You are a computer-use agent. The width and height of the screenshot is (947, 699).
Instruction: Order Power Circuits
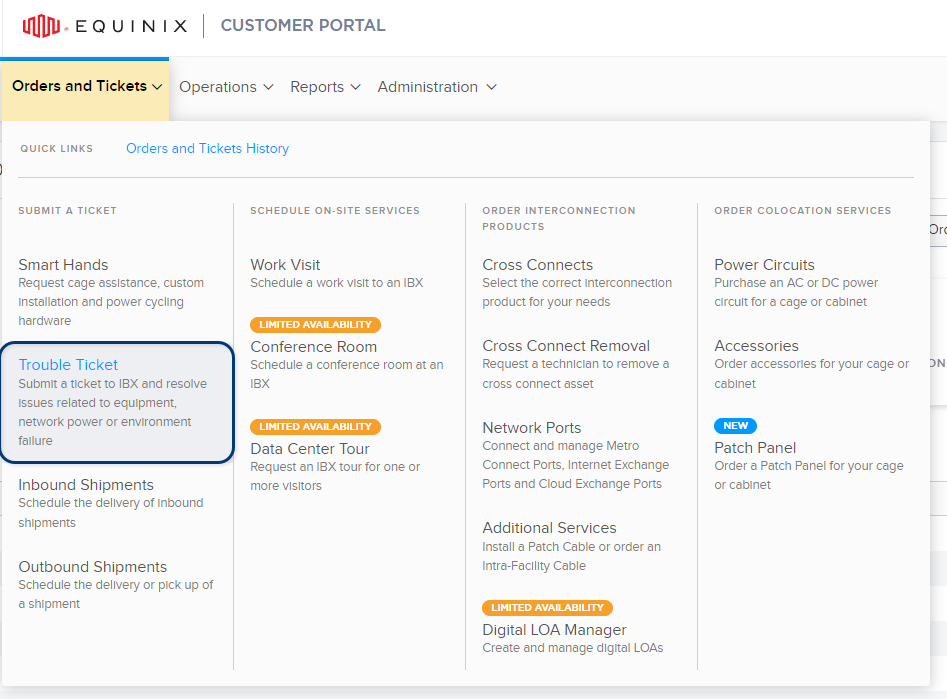coord(764,265)
